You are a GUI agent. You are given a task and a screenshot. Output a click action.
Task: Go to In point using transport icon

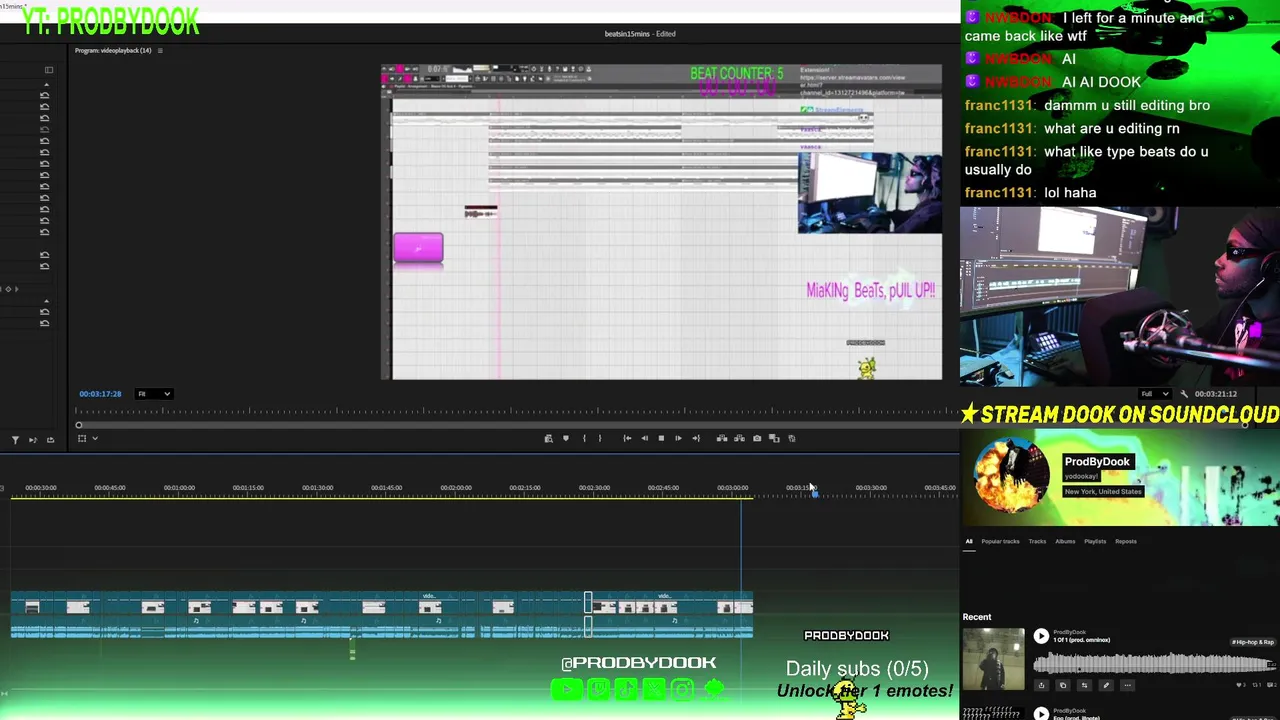coord(627,438)
